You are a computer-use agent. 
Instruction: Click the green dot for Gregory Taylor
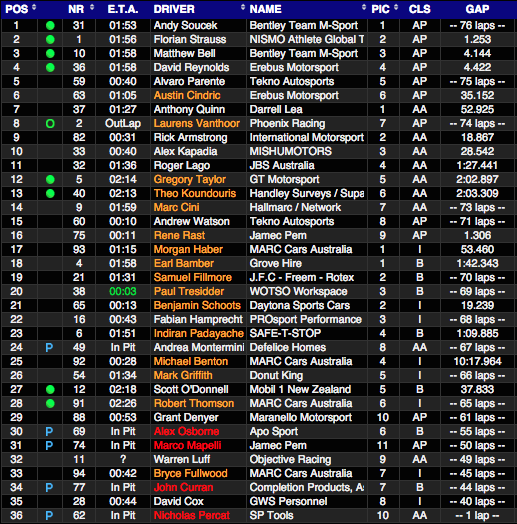tap(50, 180)
